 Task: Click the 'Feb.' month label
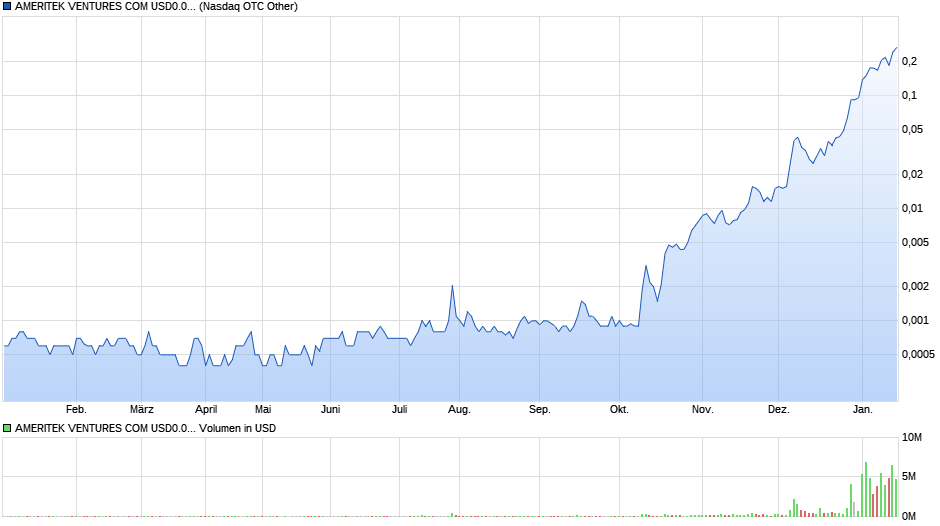[76, 410]
